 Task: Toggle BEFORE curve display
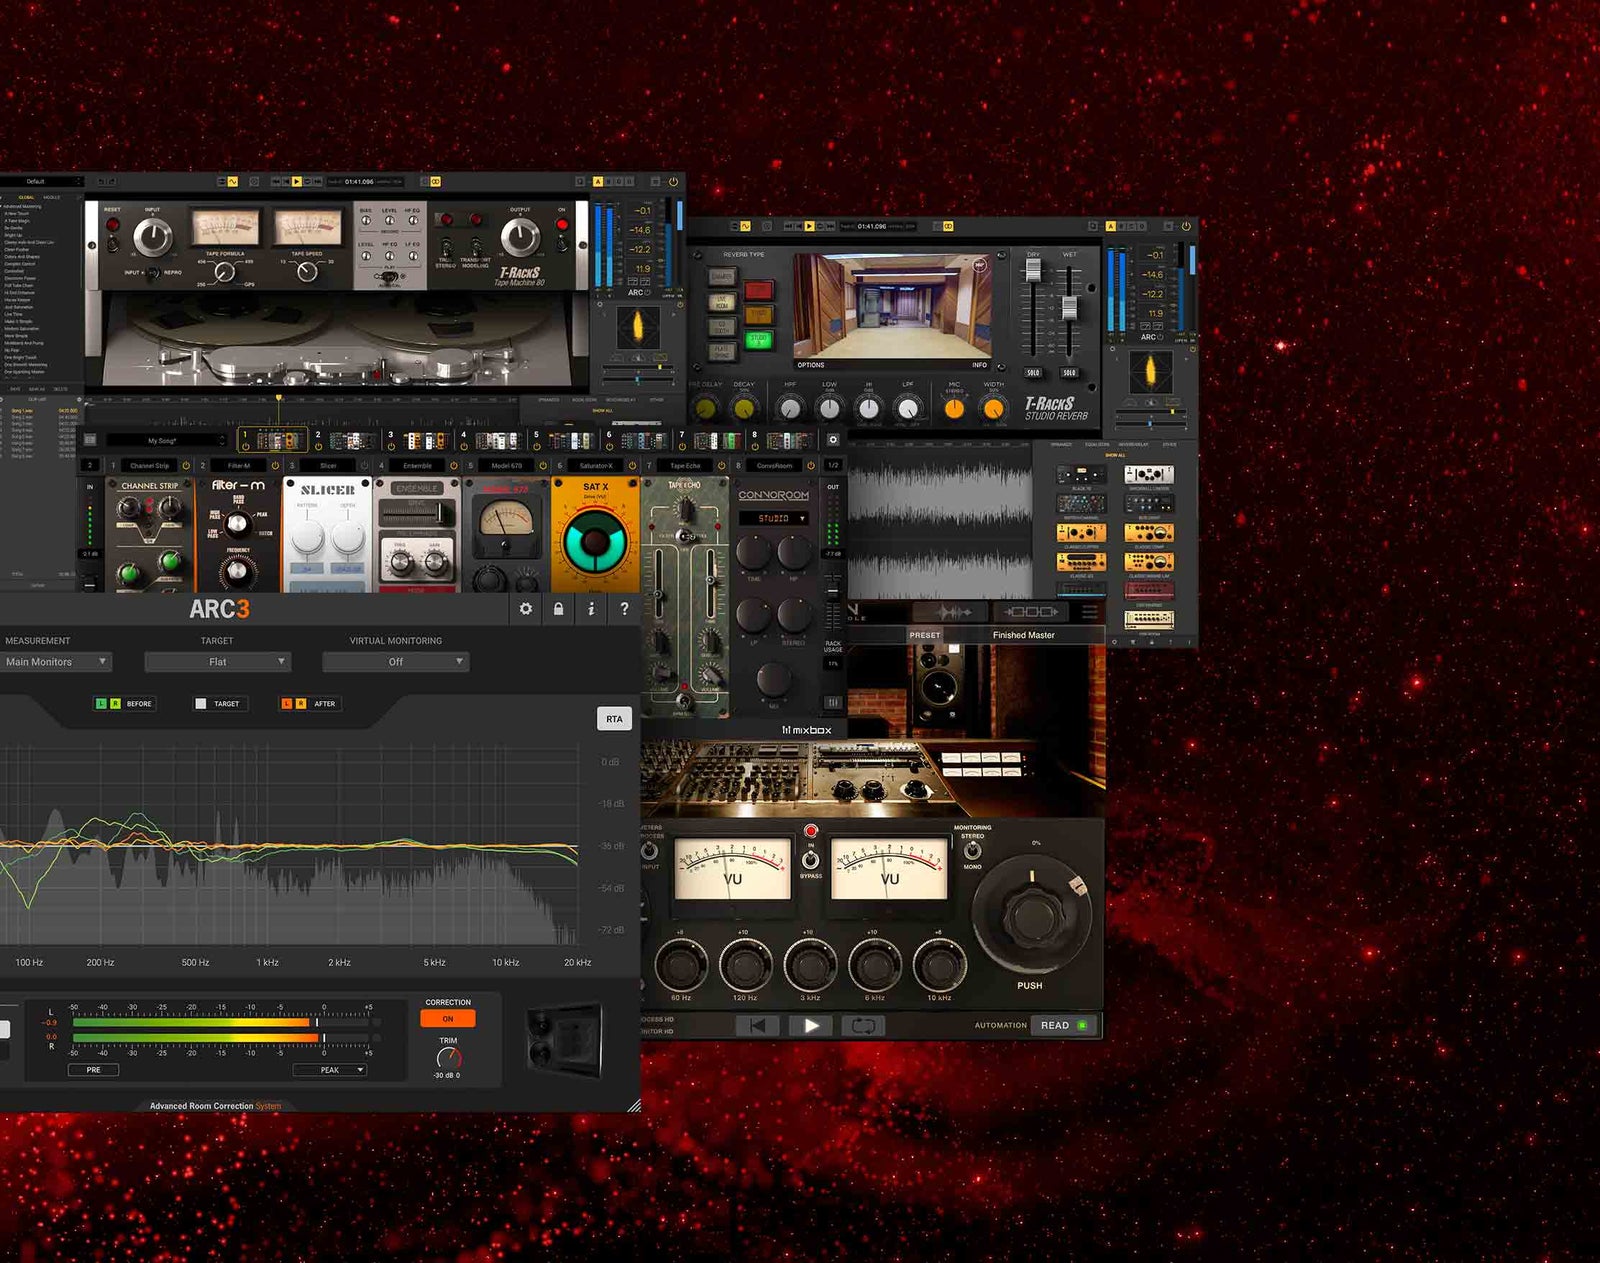pyautogui.click(x=124, y=704)
